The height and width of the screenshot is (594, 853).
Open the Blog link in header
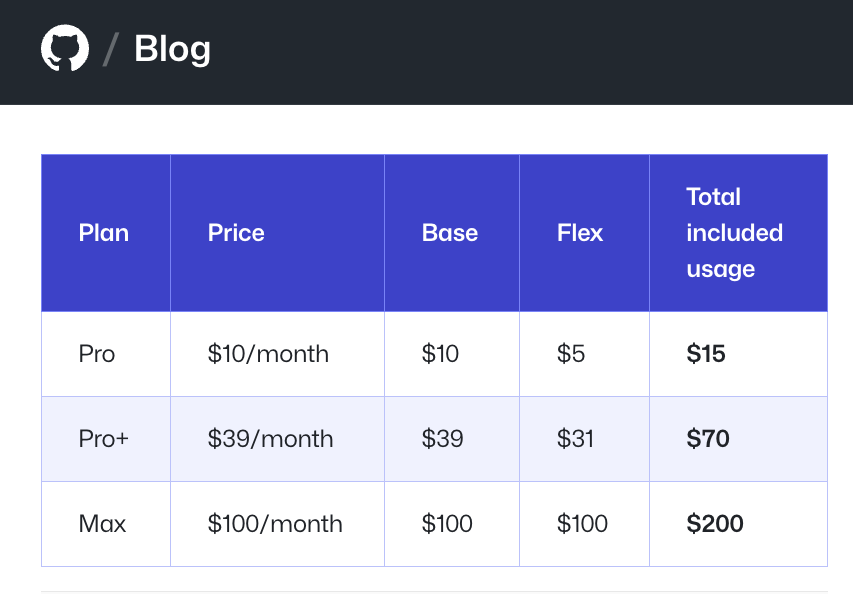[172, 49]
